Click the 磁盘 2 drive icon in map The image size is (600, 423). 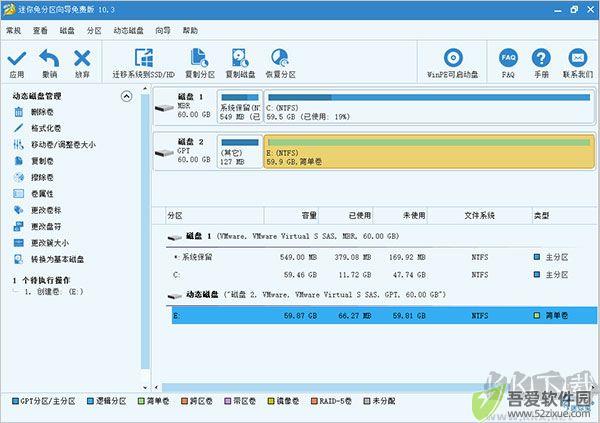165,153
